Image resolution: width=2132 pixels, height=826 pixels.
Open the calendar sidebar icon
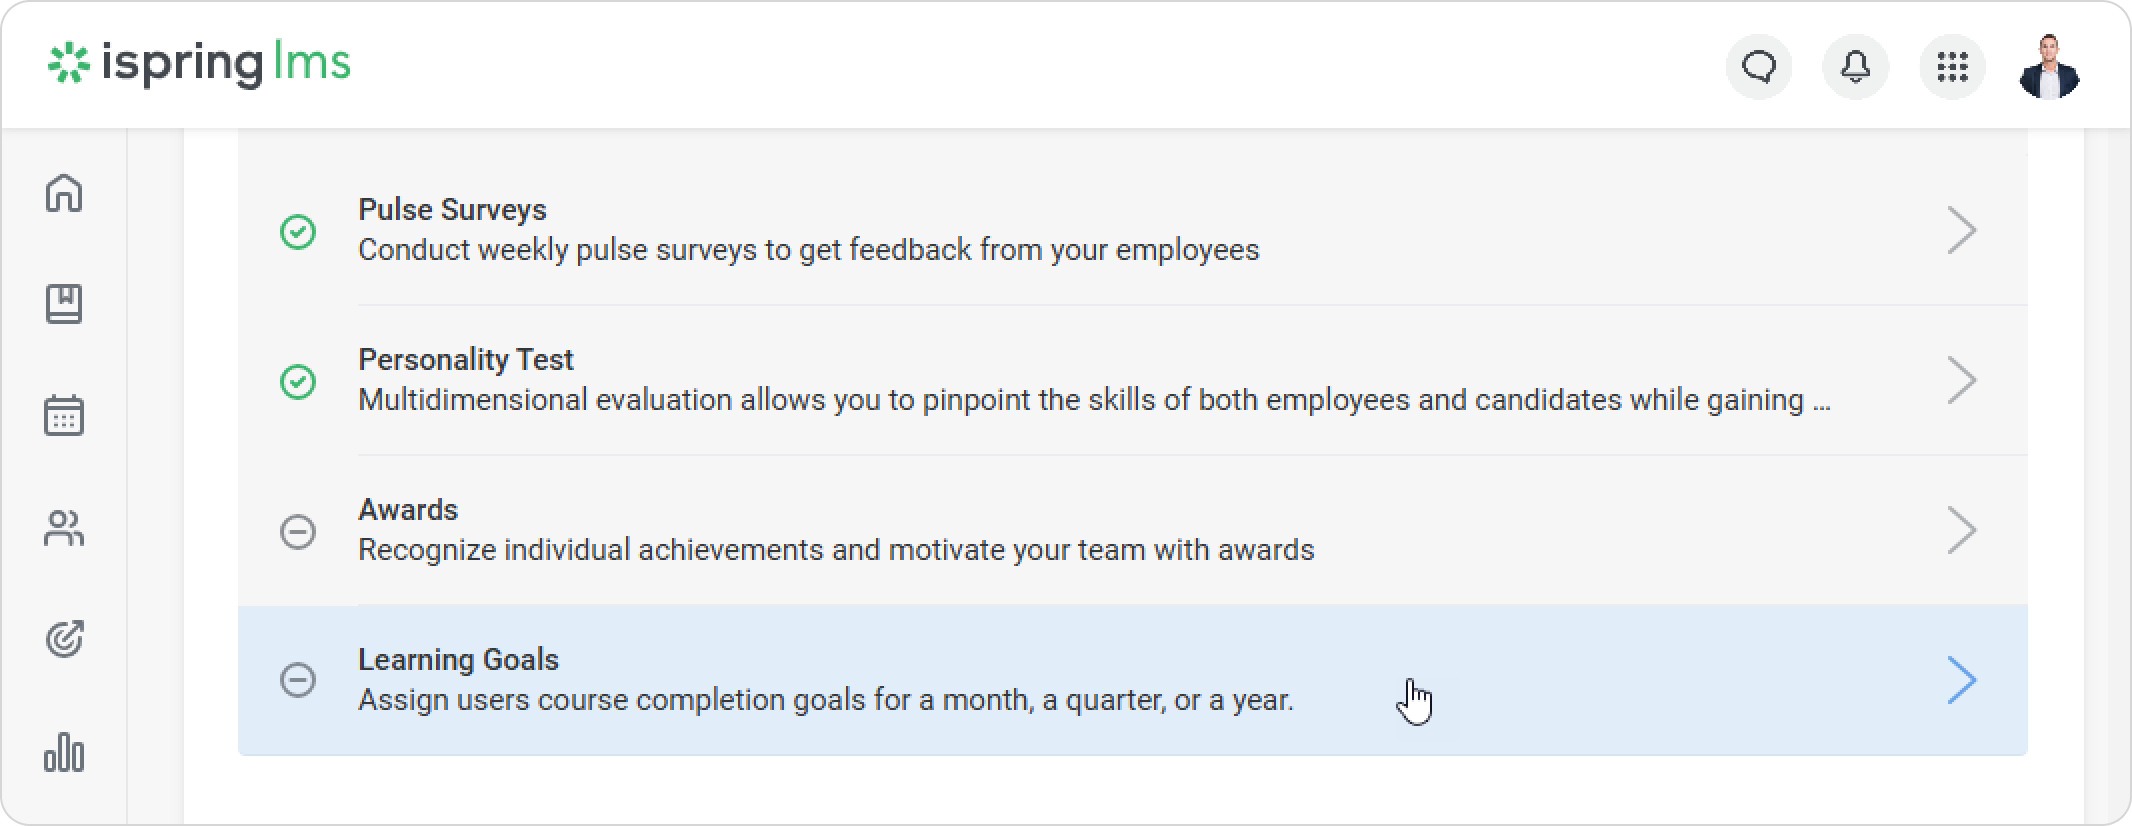(64, 416)
